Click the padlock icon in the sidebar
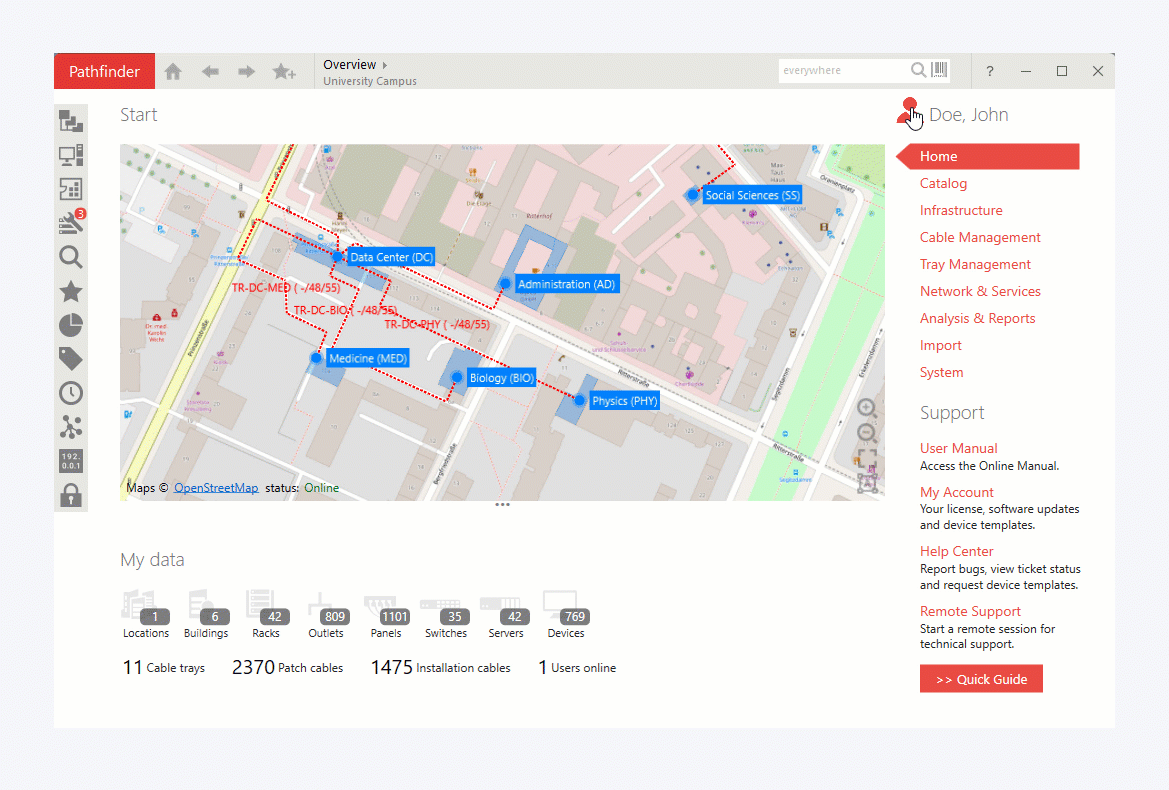Image resolution: width=1169 pixels, height=790 pixels. 71,494
